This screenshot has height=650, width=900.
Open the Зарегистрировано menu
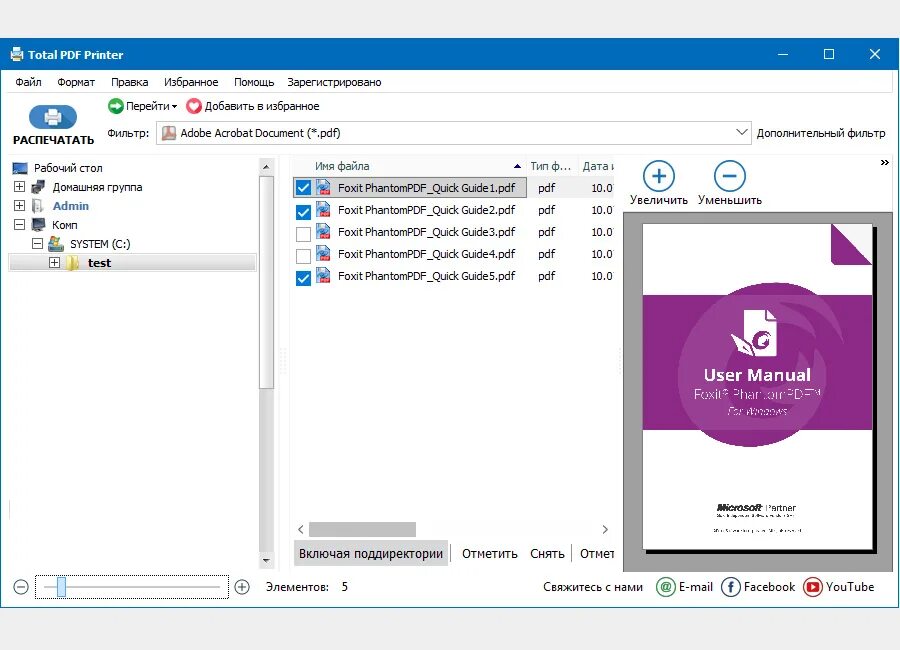pyautogui.click(x=334, y=82)
